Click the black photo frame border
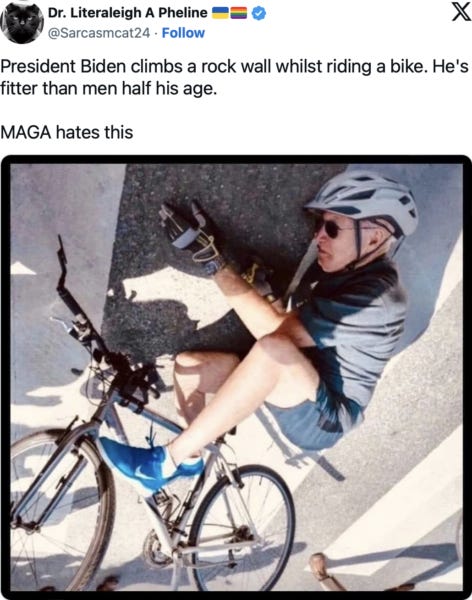Viewport: 472px width, 600px height. point(236,160)
